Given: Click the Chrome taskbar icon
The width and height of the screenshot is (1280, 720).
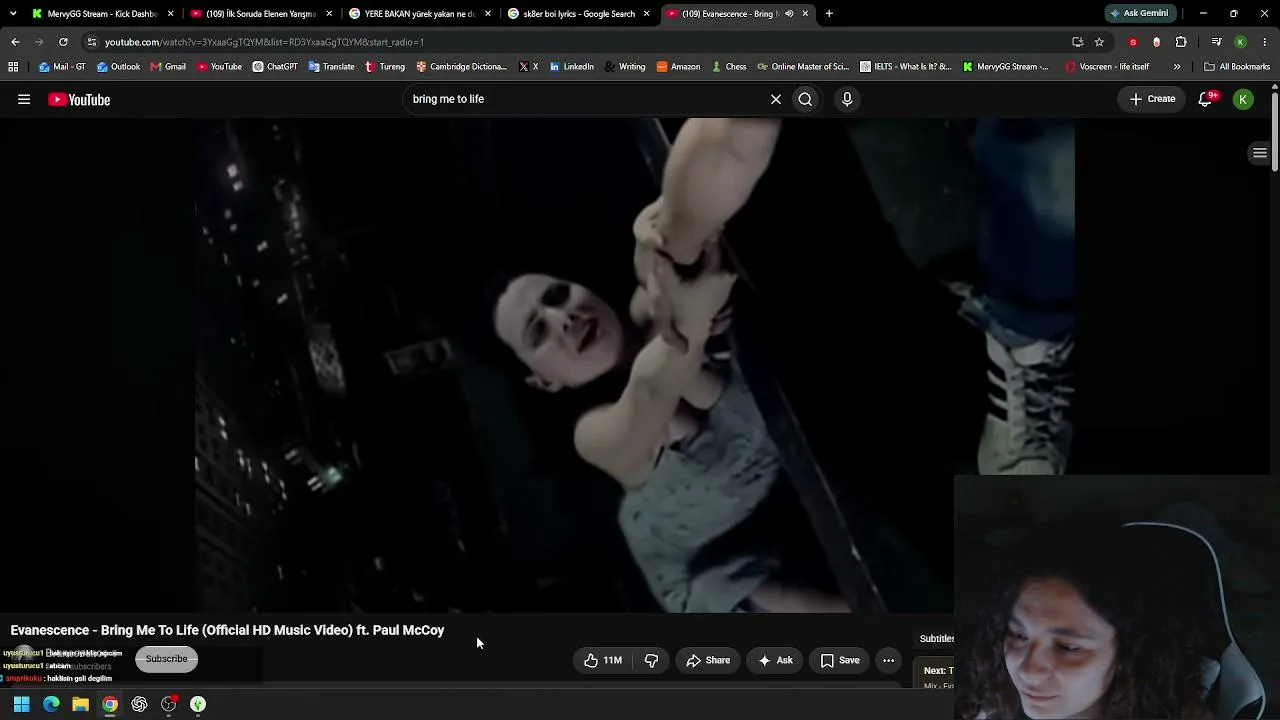Looking at the screenshot, I should (x=110, y=704).
